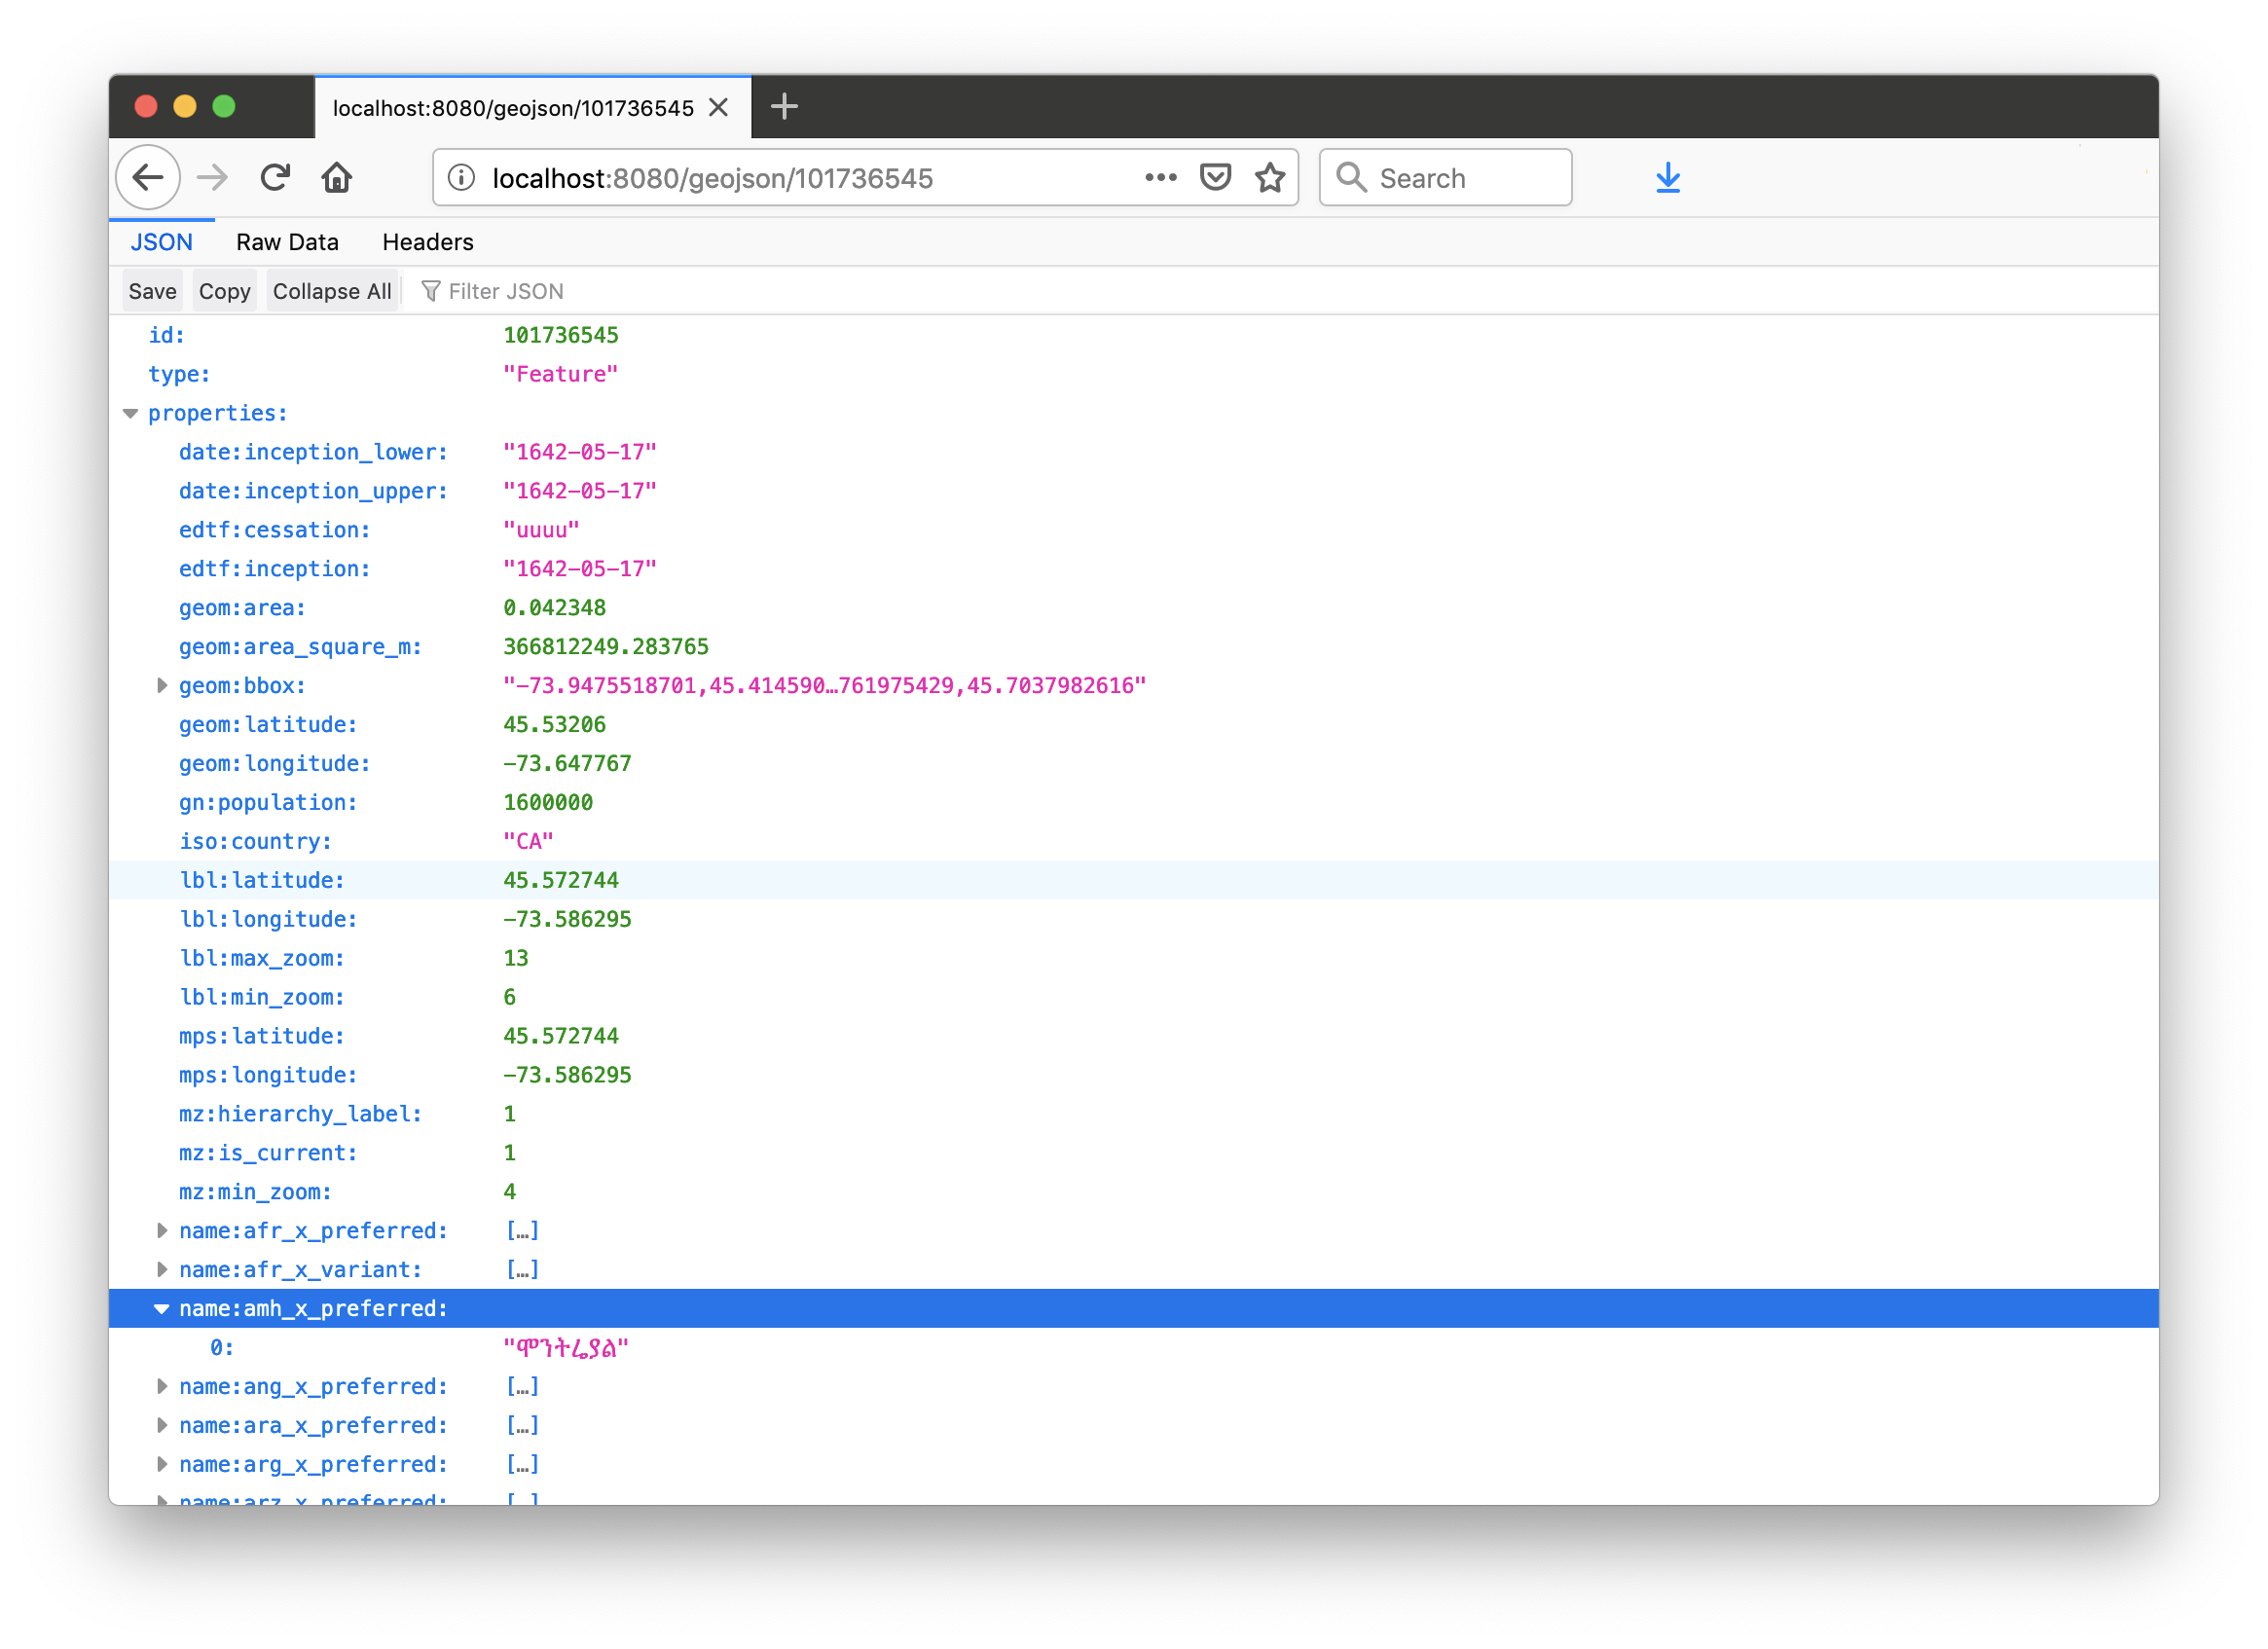Screen dimensions: 2268x1649
Task: Go back to the previous page
Action: pyautogui.click(x=148, y=178)
